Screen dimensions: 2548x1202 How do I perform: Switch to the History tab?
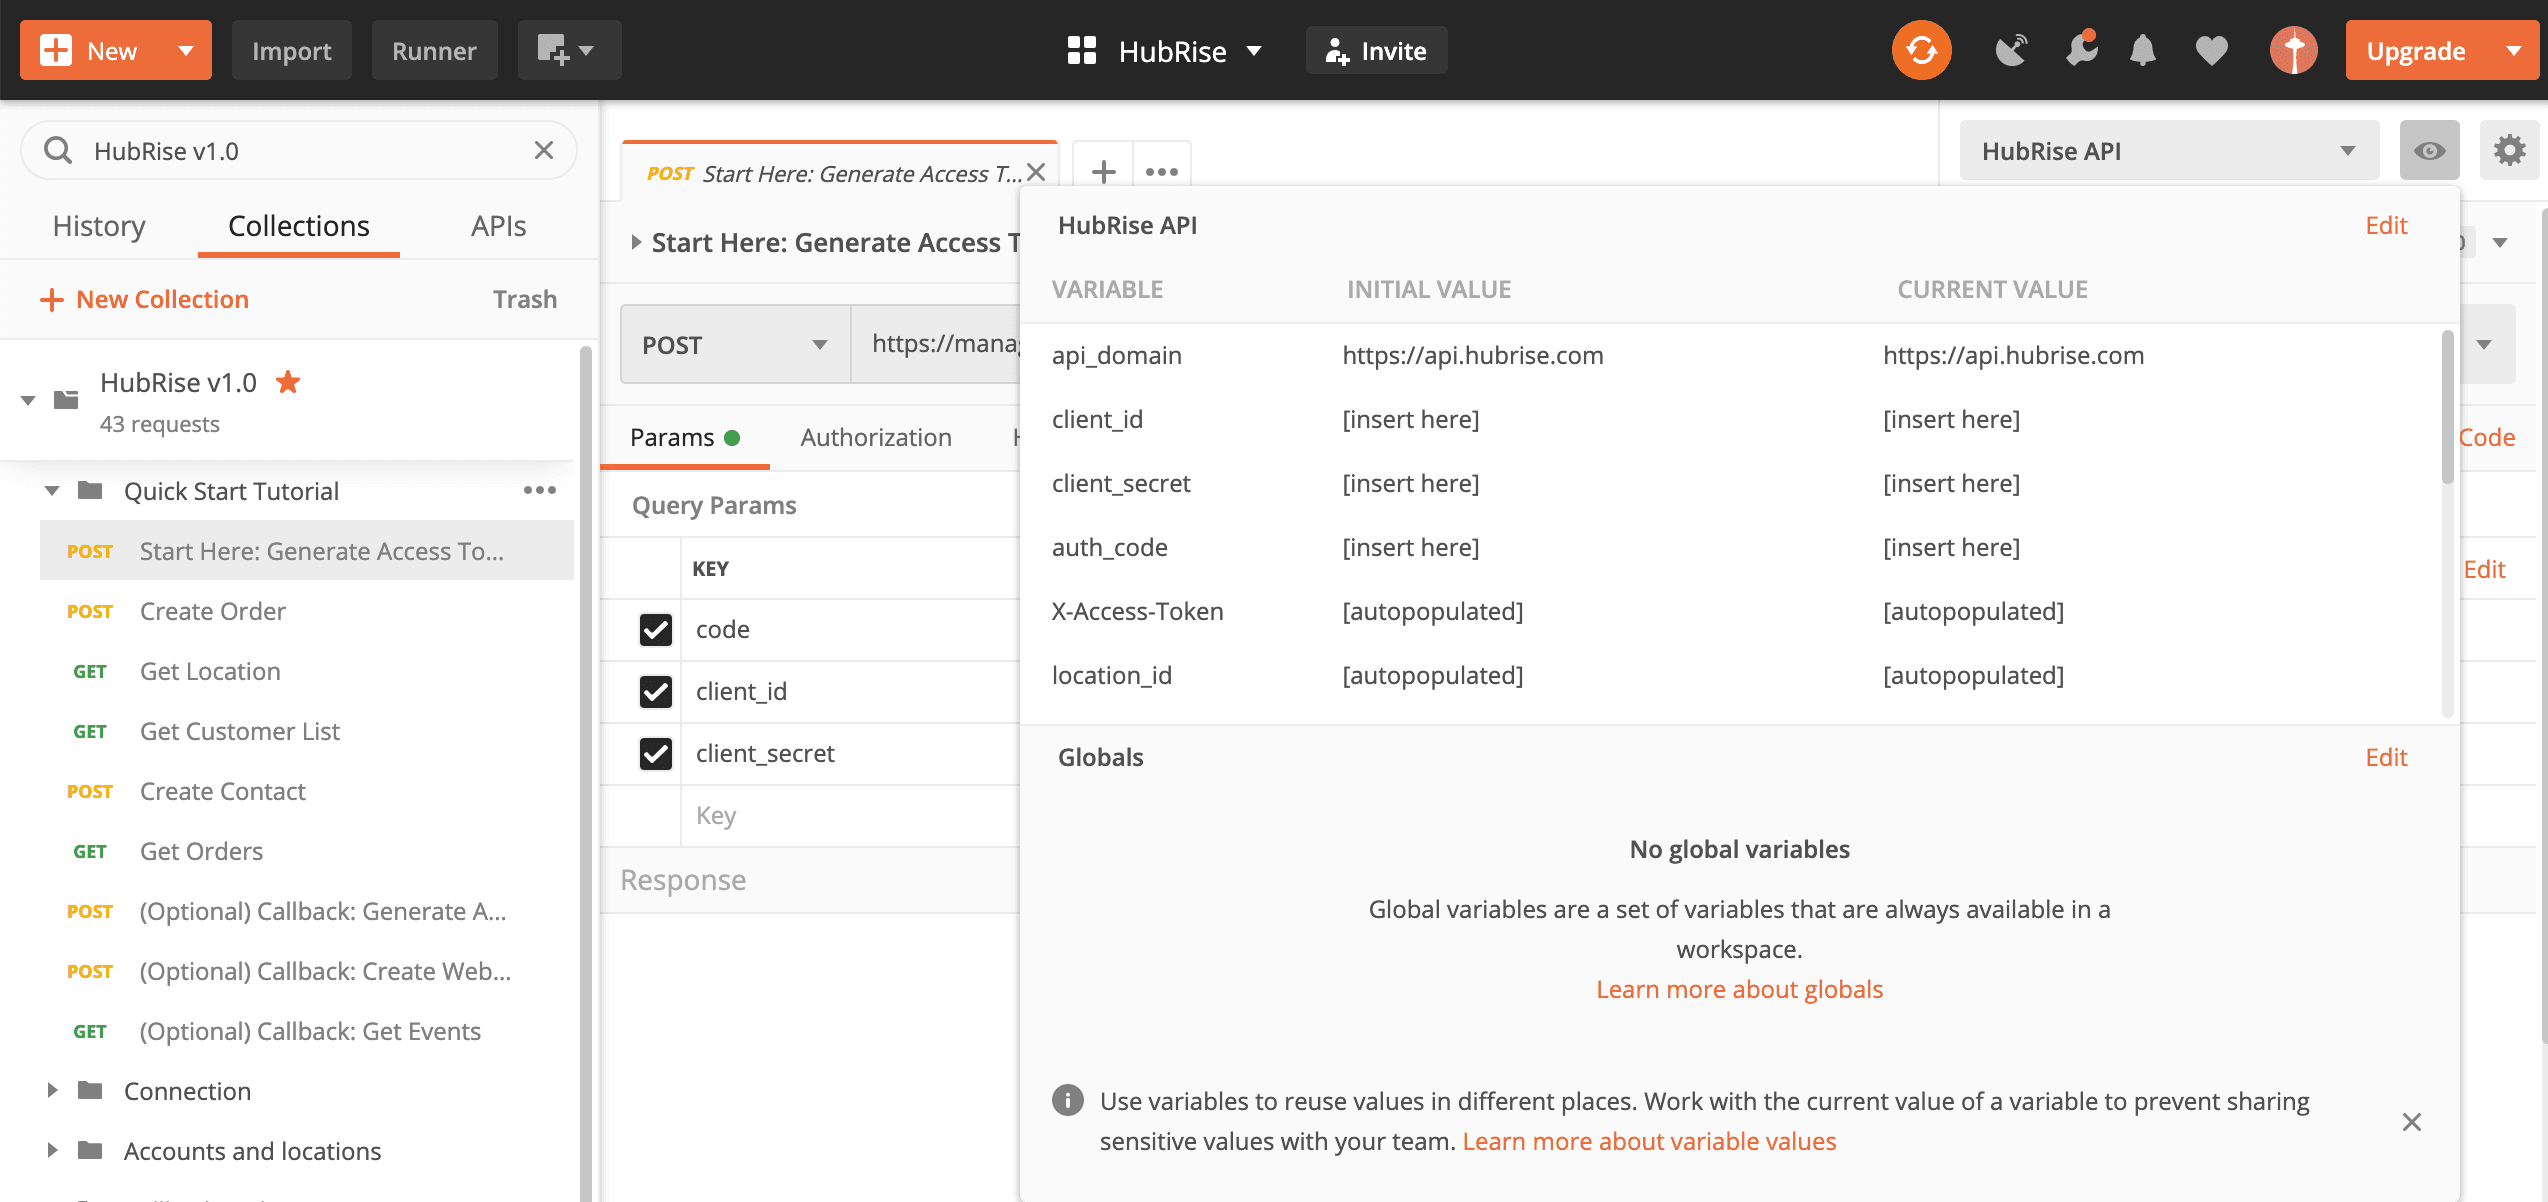coord(98,226)
